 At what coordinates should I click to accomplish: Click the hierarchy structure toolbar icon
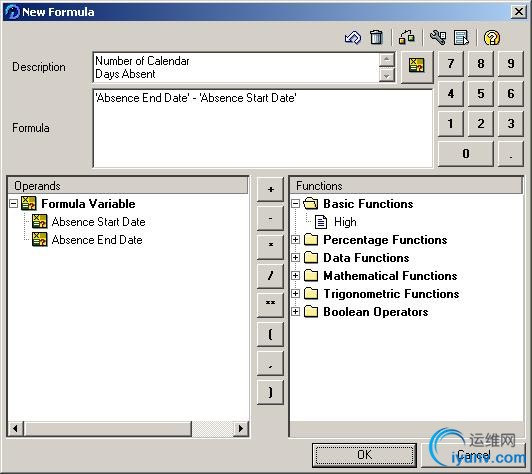click(x=406, y=37)
